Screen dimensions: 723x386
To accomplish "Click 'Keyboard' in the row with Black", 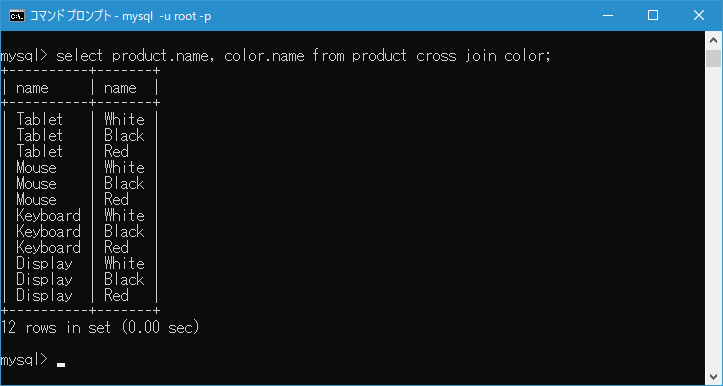I will point(48,232).
